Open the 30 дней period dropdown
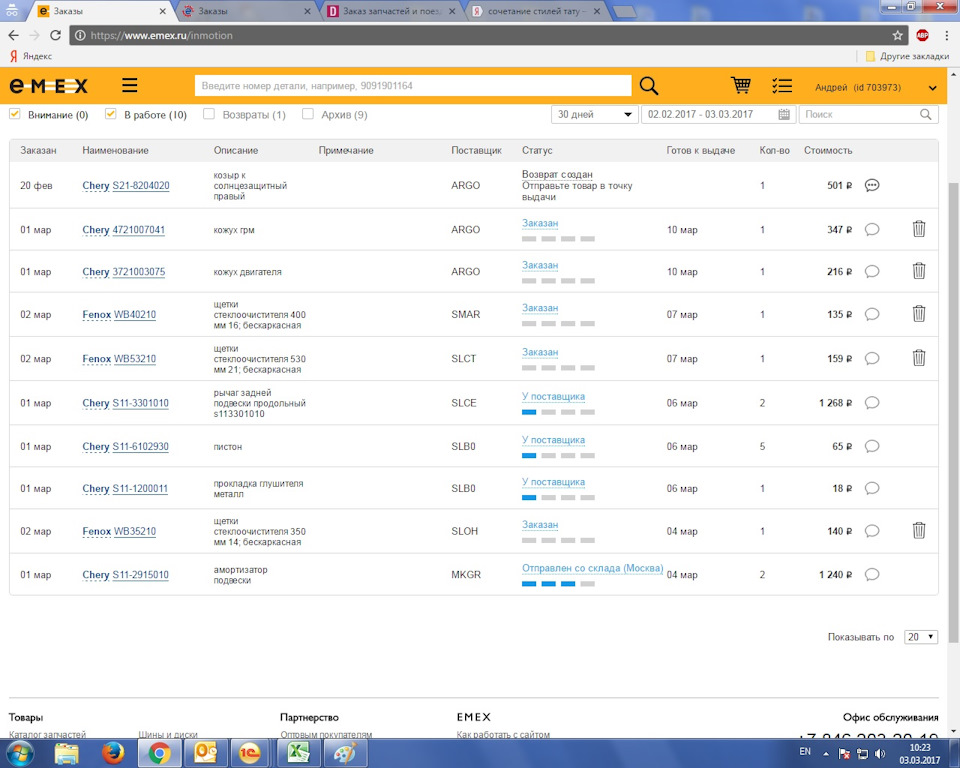This screenshot has height=768, width=960. [594, 115]
